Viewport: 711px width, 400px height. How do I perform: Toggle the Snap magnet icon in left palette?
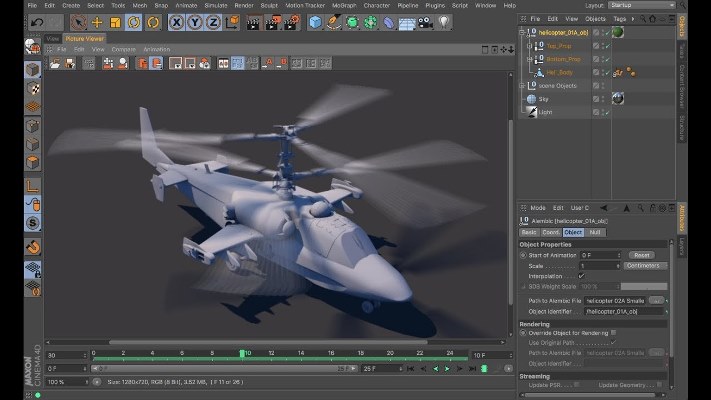[x=33, y=247]
